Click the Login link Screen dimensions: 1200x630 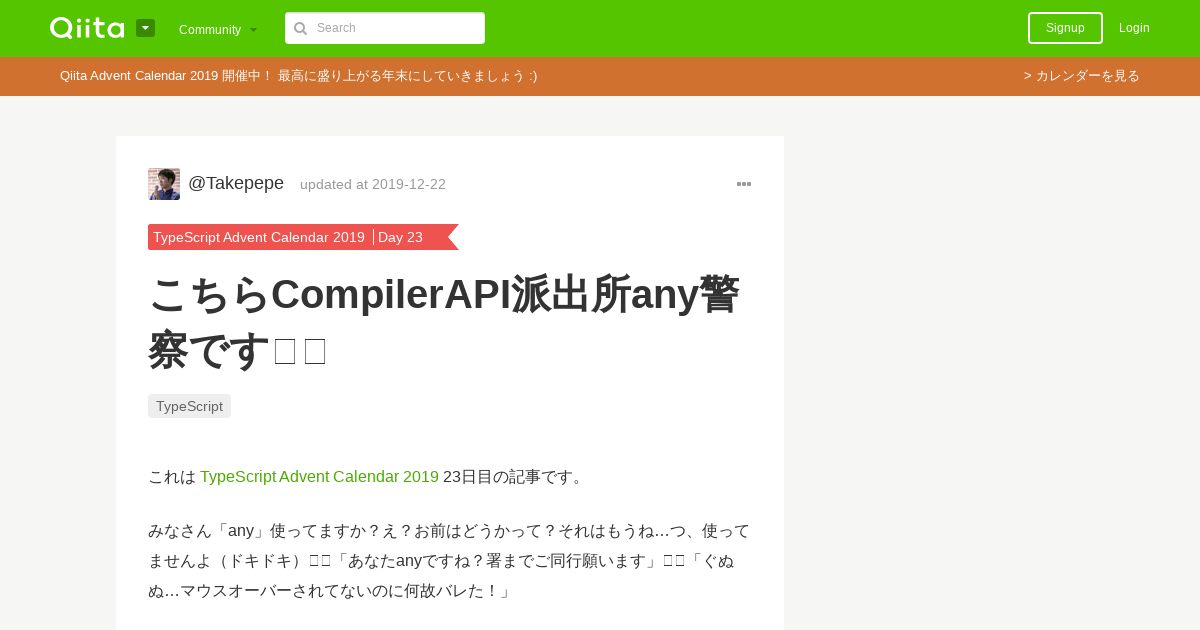pyautogui.click(x=1134, y=28)
